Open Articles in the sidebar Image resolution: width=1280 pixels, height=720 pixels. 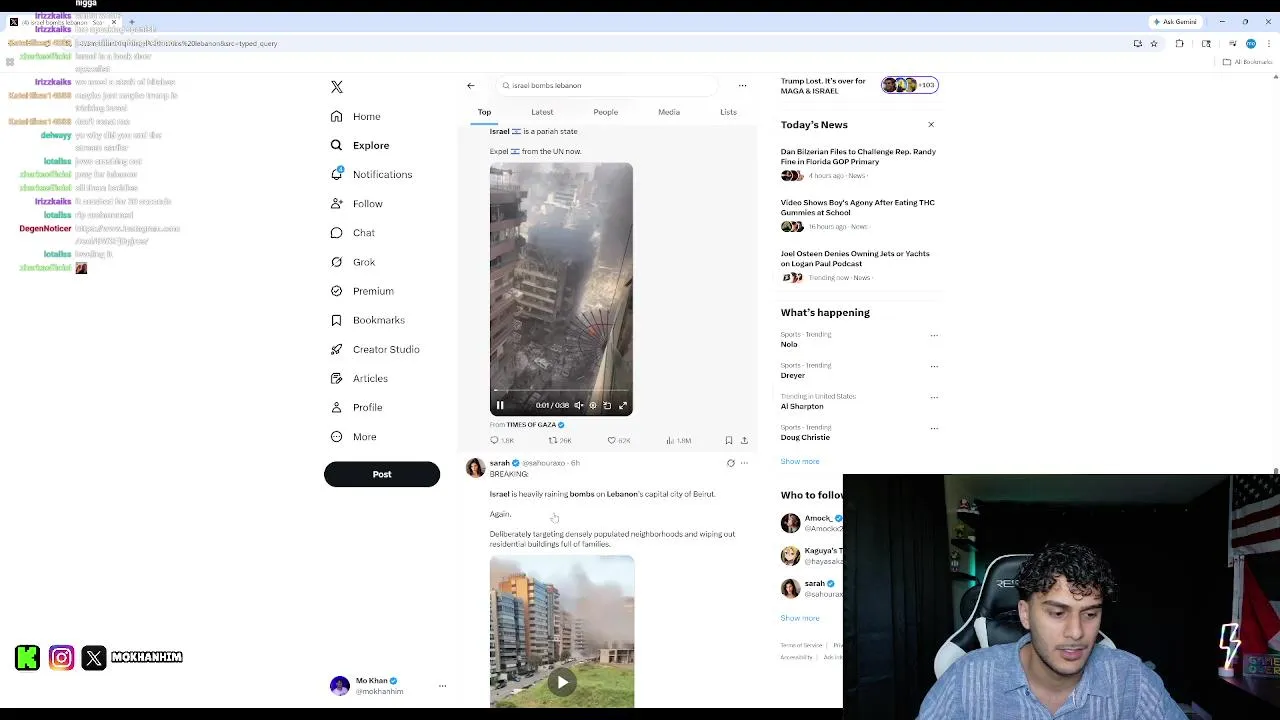pos(358,378)
